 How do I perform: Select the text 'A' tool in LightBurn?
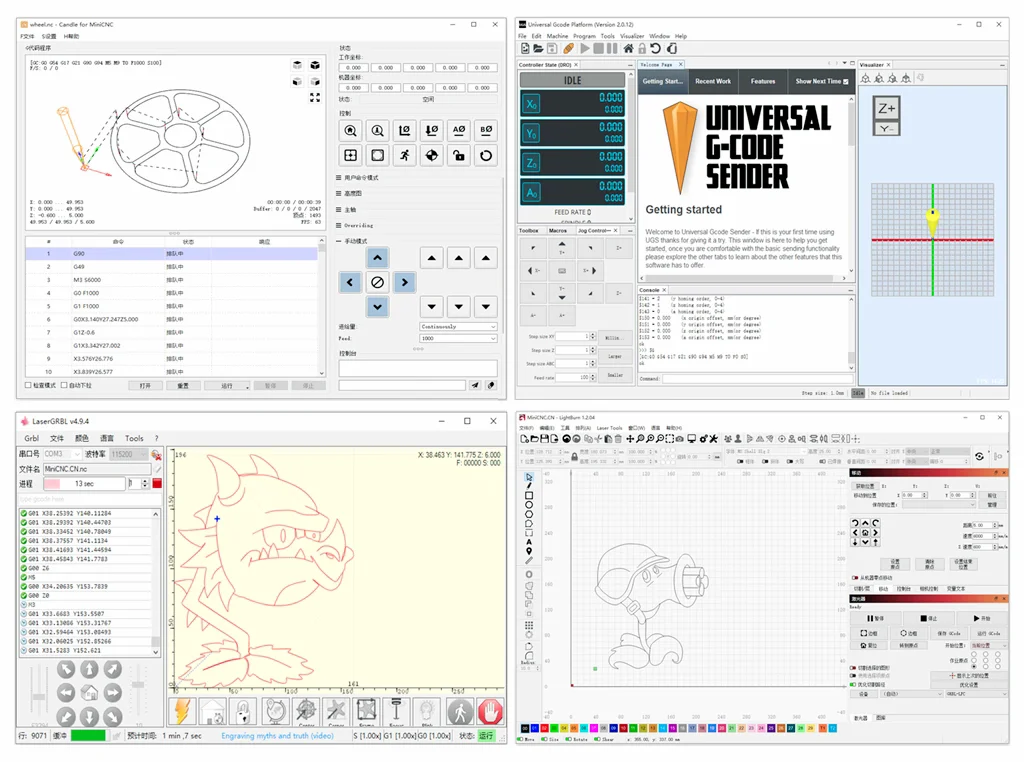pos(529,542)
